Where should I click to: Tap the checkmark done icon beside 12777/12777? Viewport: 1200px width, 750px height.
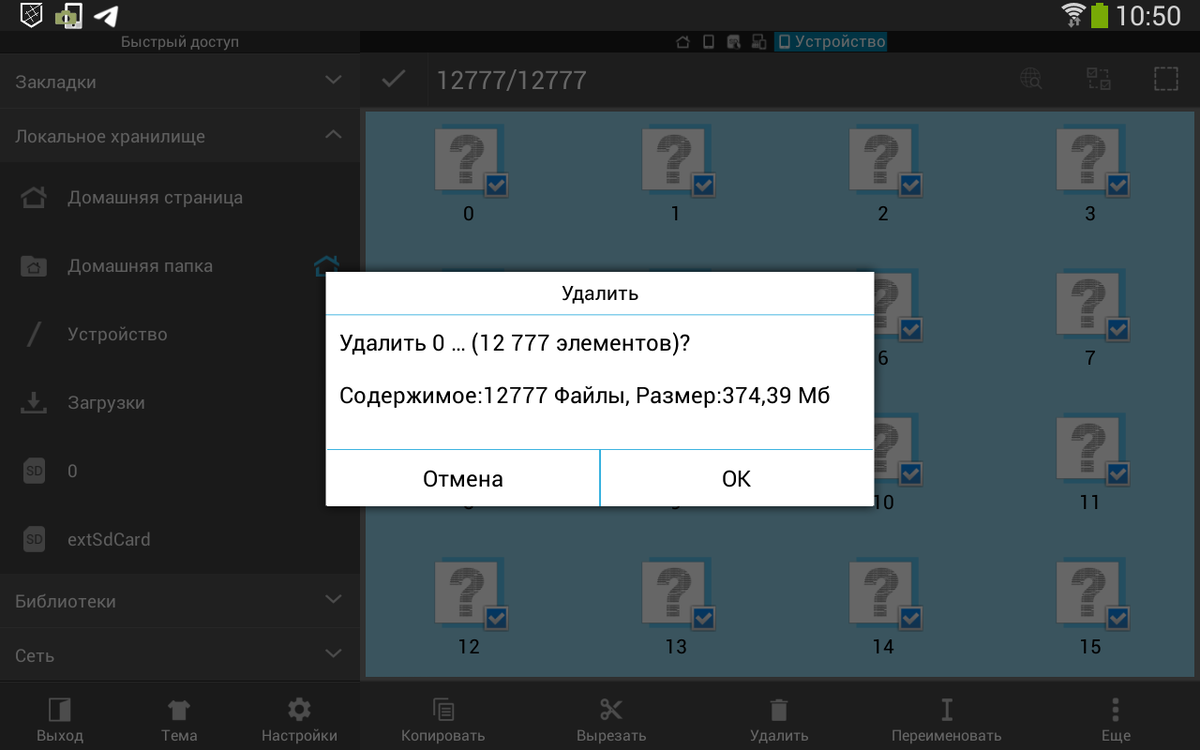point(393,80)
